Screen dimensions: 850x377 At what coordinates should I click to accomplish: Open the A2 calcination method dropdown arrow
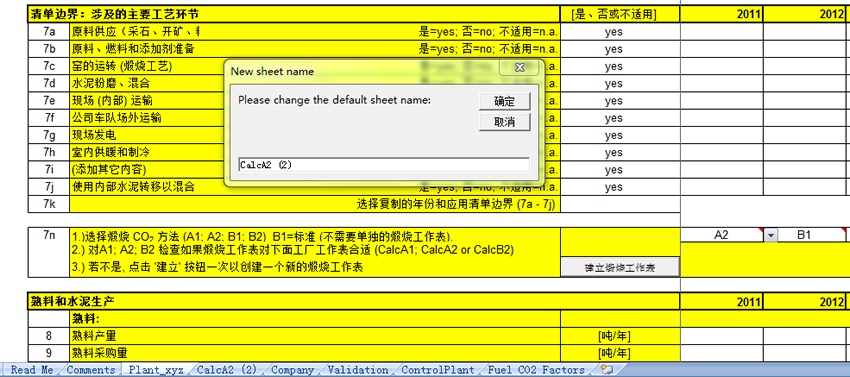(x=770, y=235)
